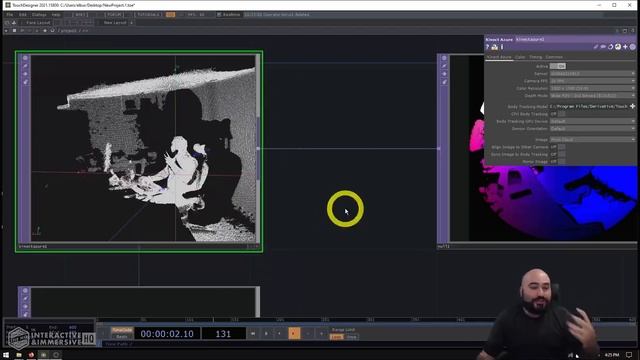Toggle Align Image to Other Camera

point(558,147)
